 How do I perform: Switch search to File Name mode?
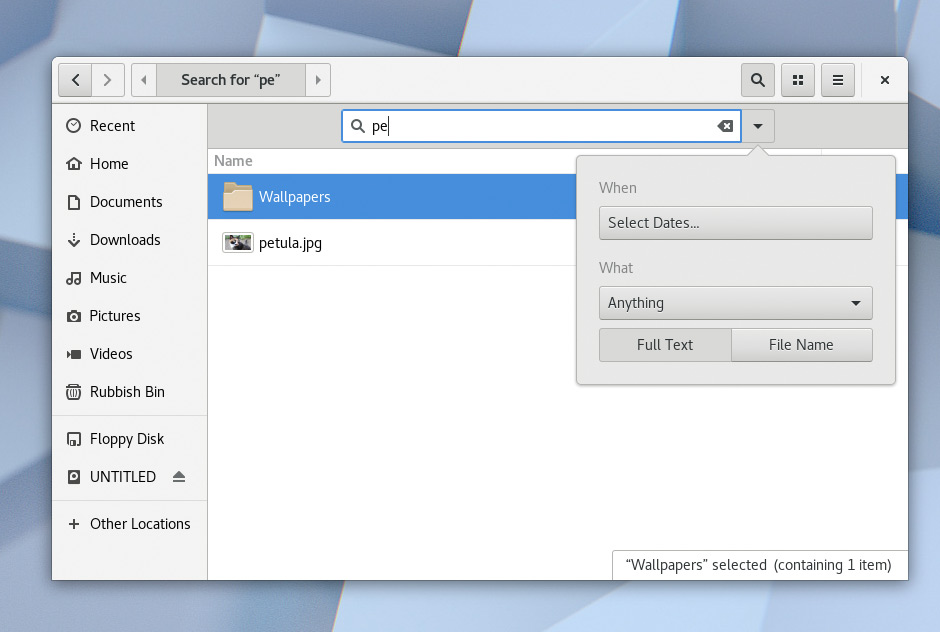coord(801,345)
